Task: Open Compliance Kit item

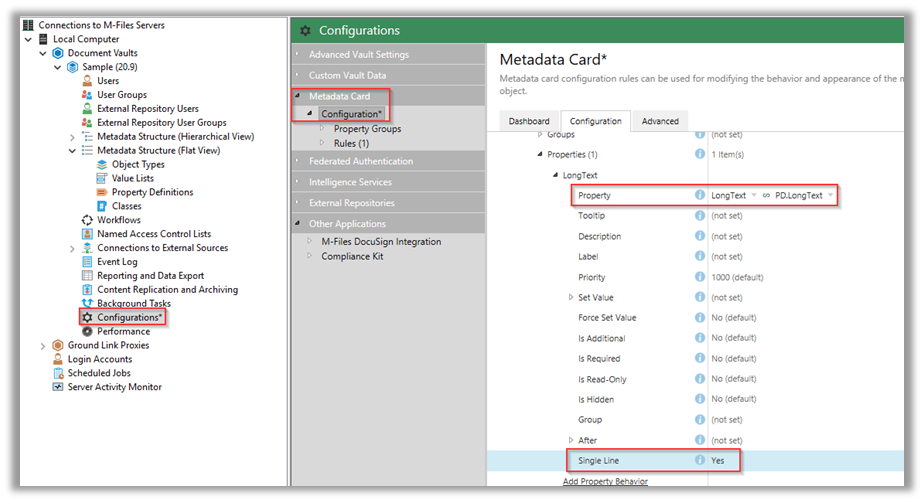Action: 352,256
